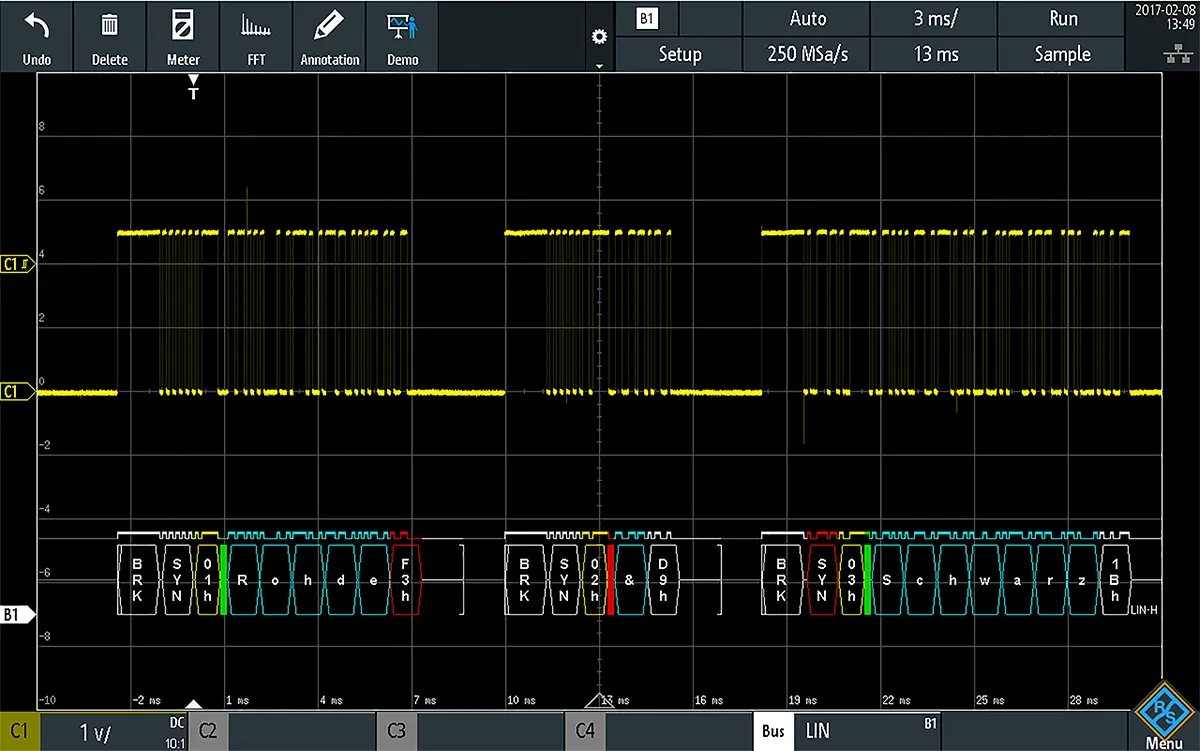The height and width of the screenshot is (751, 1200).
Task: Select the w data byte in Schwarz frame
Action: click(x=986, y=579)
